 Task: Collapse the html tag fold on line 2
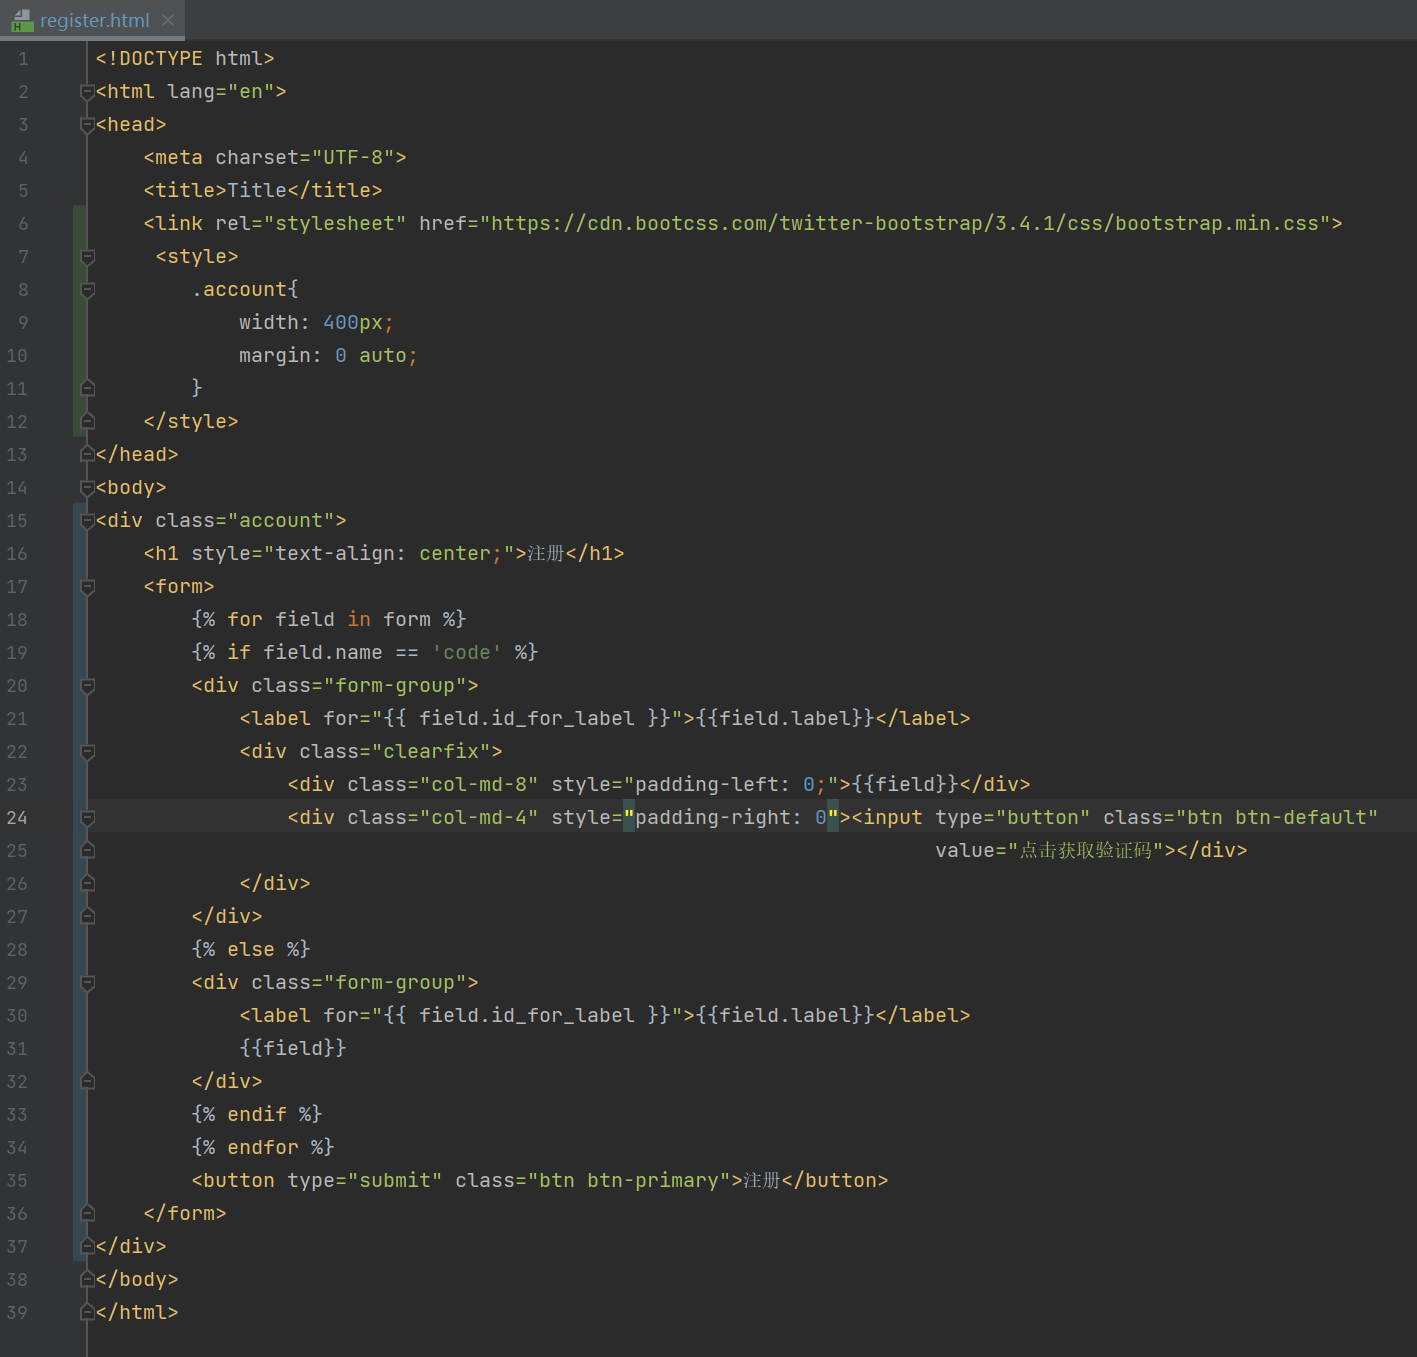[x=88, y=92]
